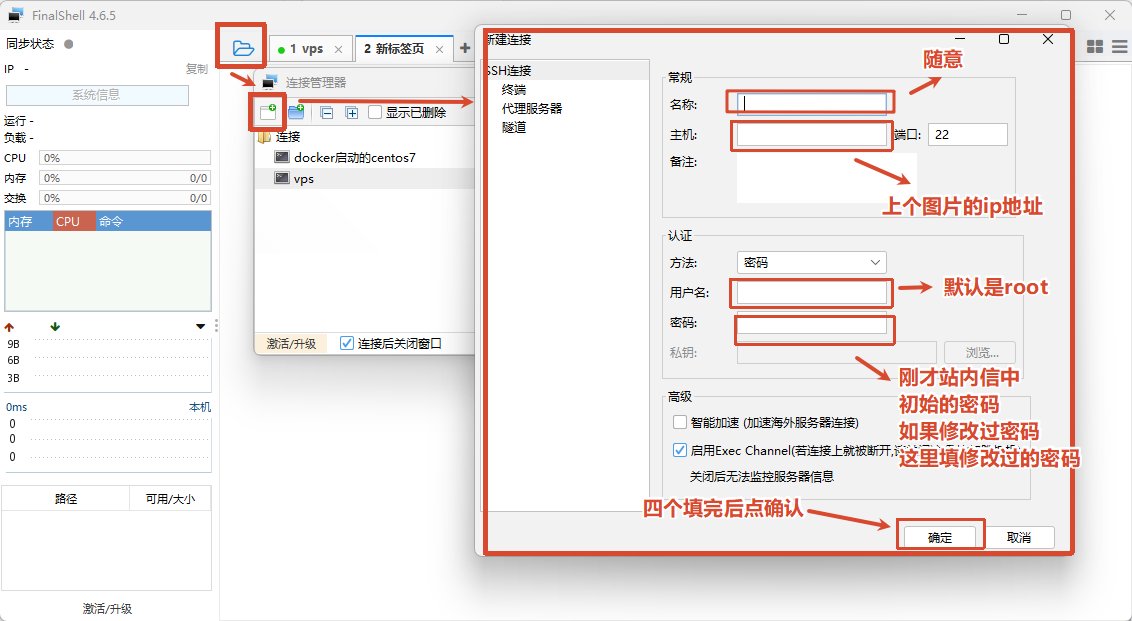Maximize the FinalShell main window
The height and width of the screenshot is (621, 1132).
tap(1066, 15)
